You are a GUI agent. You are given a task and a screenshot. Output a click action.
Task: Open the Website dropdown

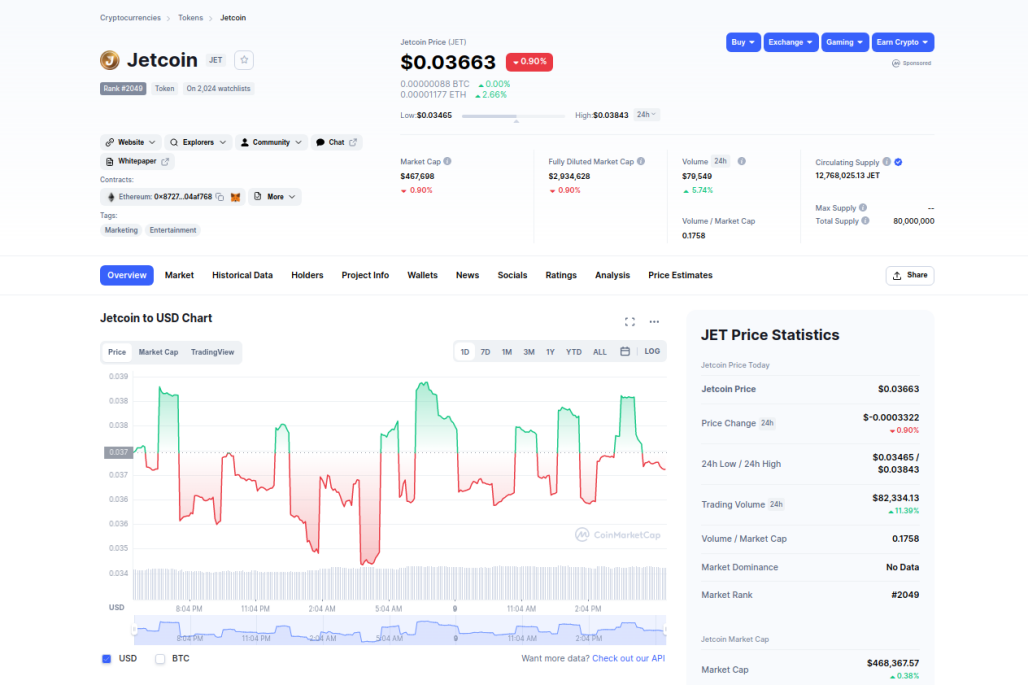tap(130, 141)
